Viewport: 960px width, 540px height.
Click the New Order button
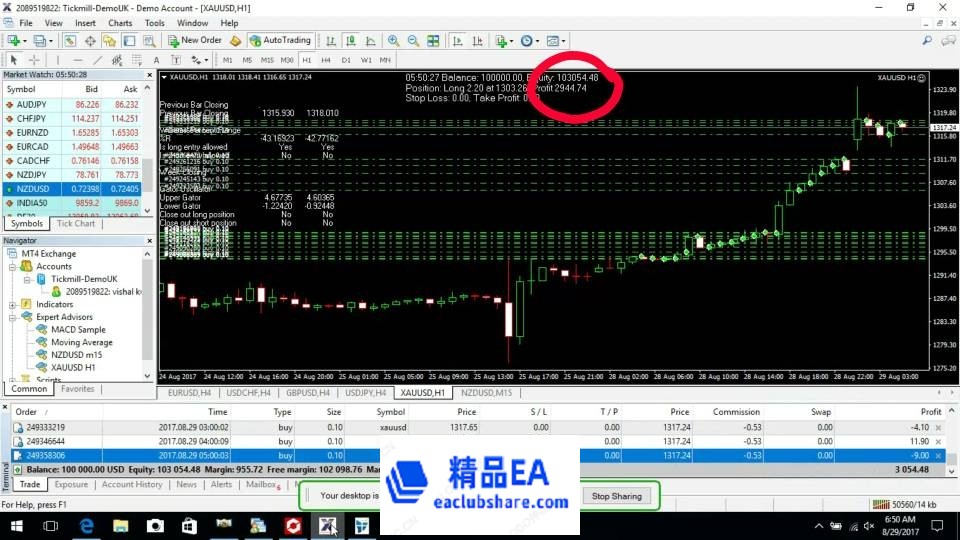(x=195, y=40)
